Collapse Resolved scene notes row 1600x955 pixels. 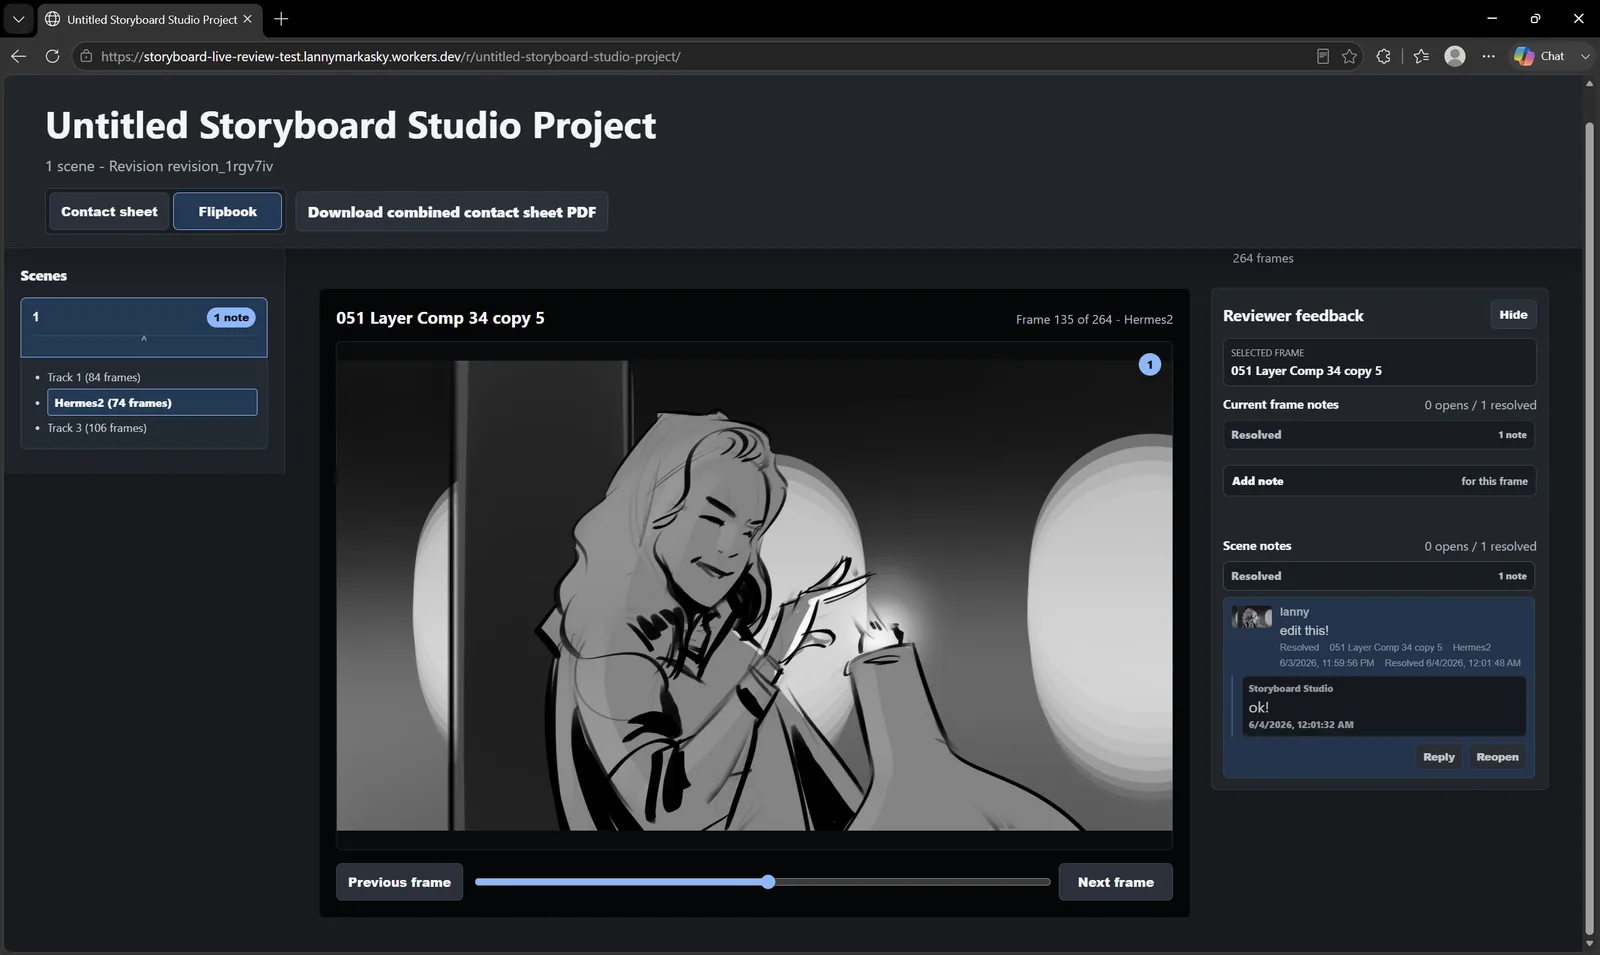[x=1379, y=576]
